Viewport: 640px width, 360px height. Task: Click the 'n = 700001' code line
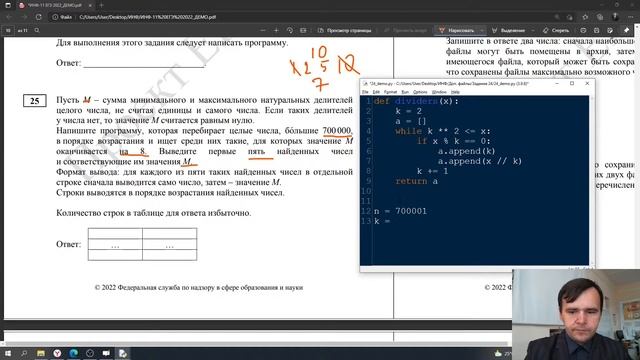(x=400, y=211)
